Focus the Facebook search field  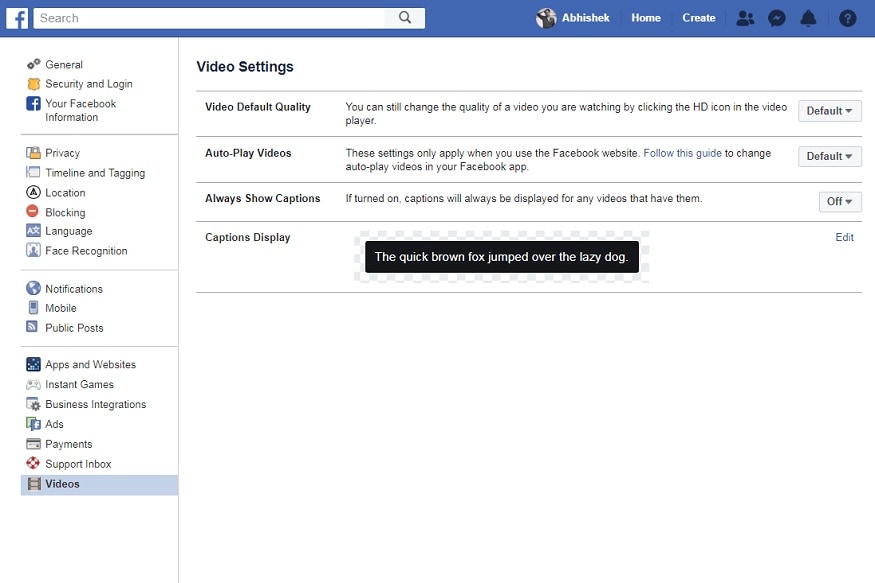[209, 18]
